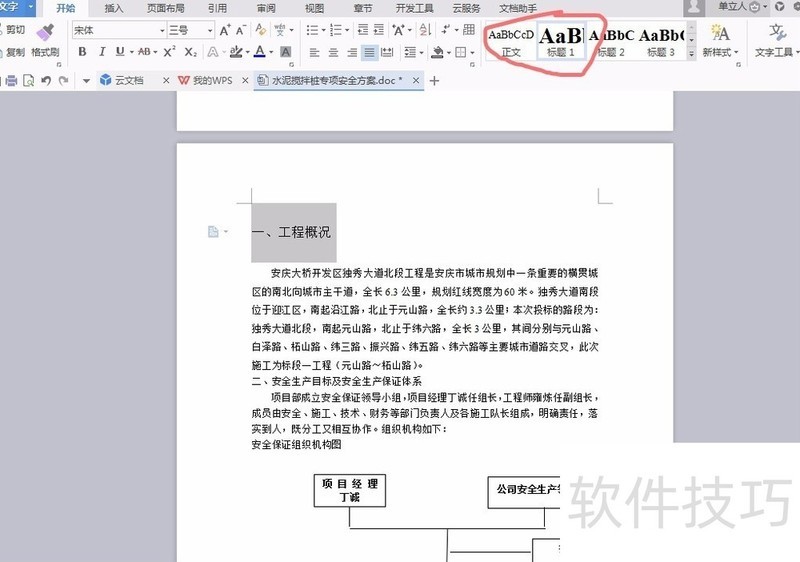The image size is (800, 562).
Task: Apply the 正文 style
Action: [511, 42]
